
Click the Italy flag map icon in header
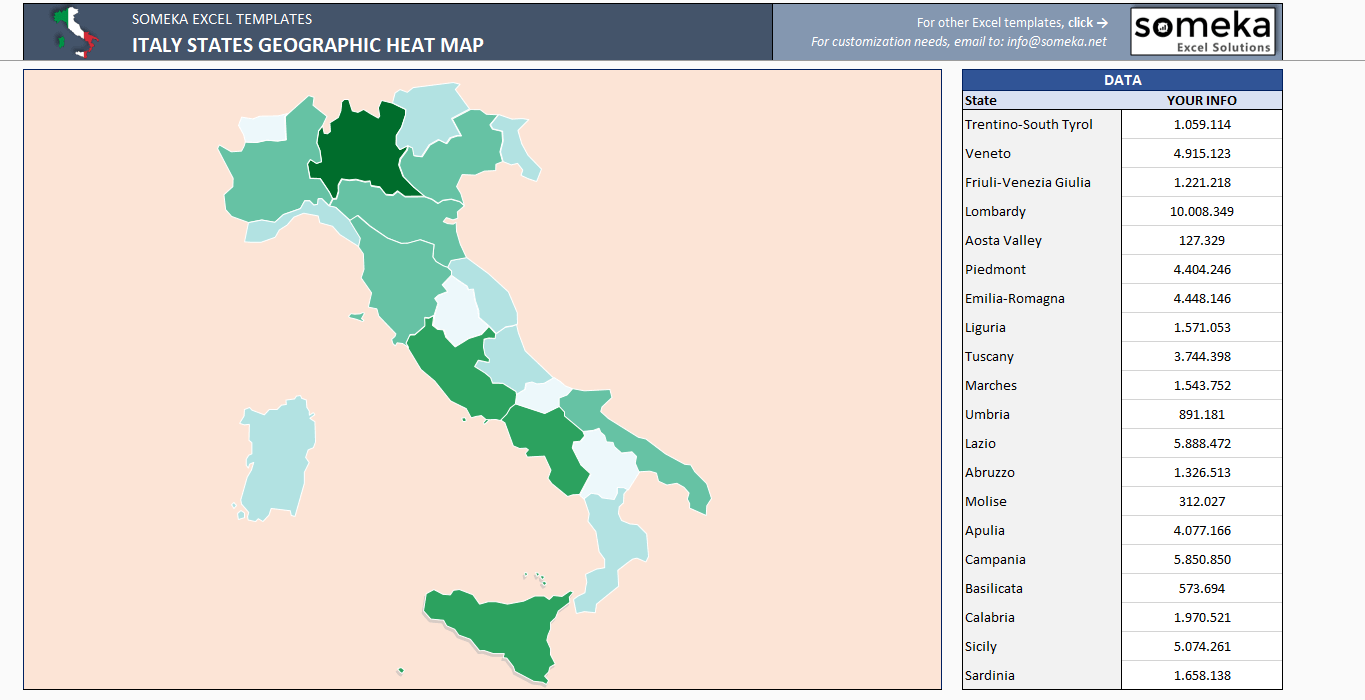coord(75,31)
